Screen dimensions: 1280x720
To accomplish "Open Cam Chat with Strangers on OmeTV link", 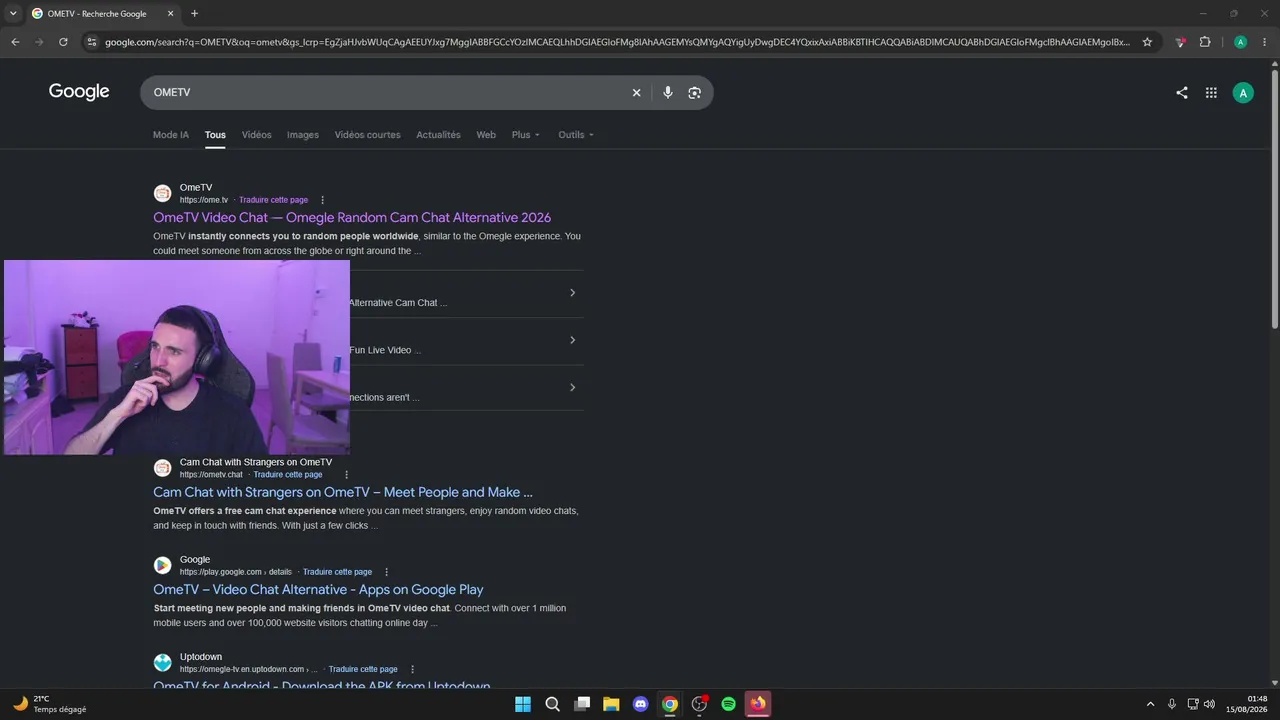I will pyautogui.click(x=343, y=492).
